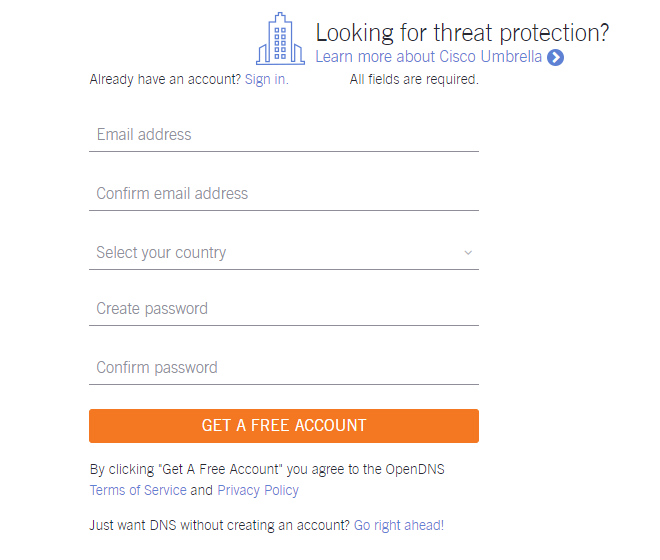Click the Looking for threat protection heading
This screenshot has height=560, width=660.
[x=462, y=33]
